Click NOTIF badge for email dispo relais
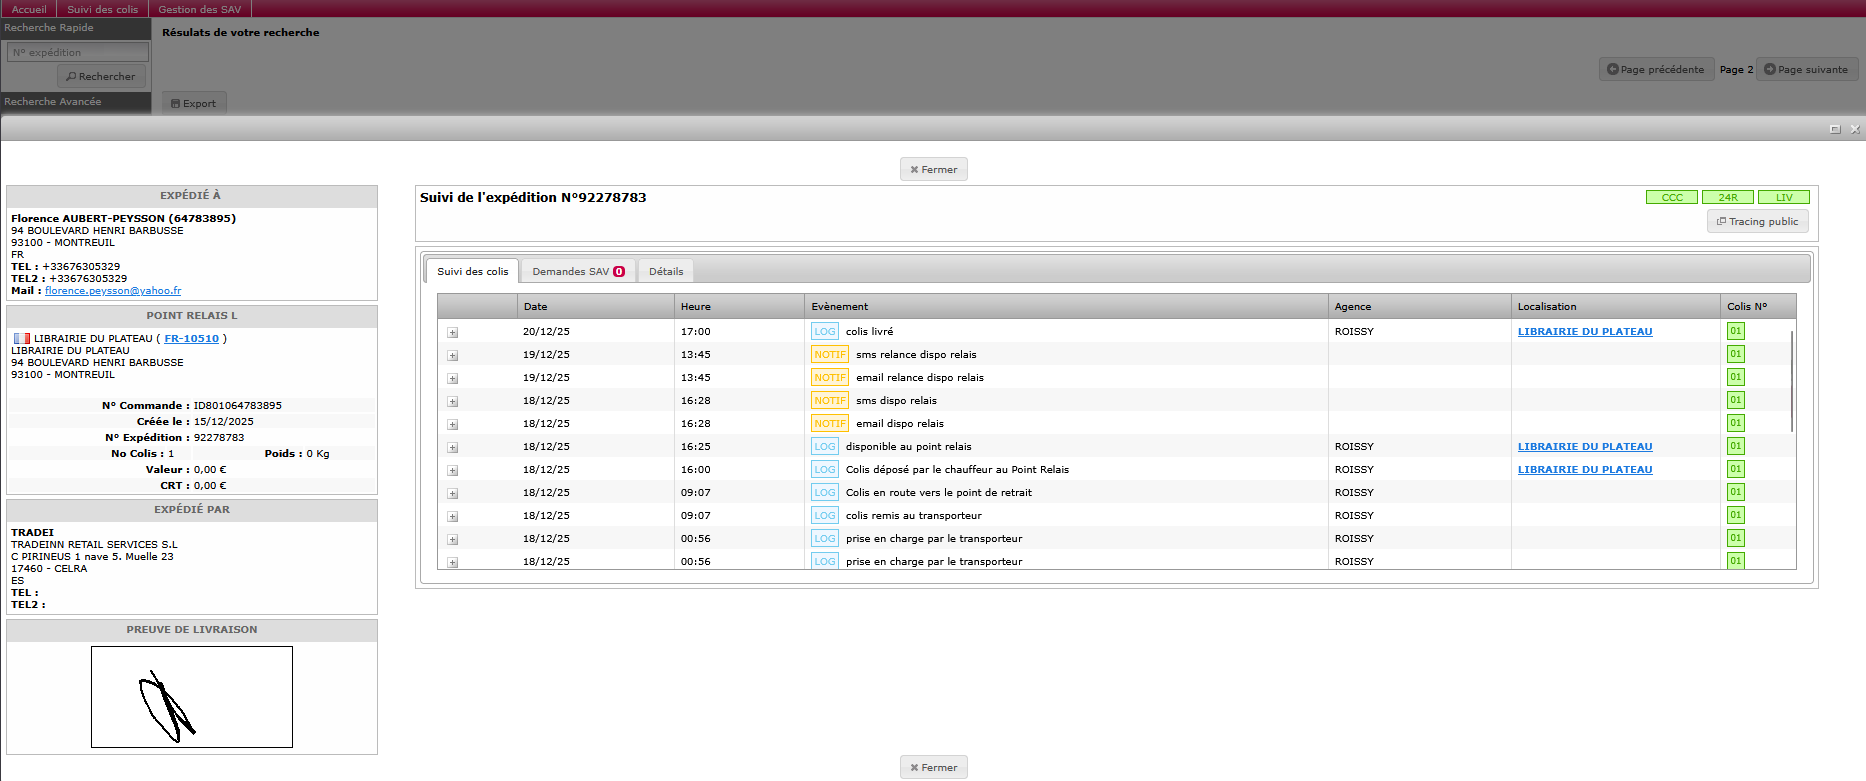Screen dimensions: 1866x781 click(829, 424)
